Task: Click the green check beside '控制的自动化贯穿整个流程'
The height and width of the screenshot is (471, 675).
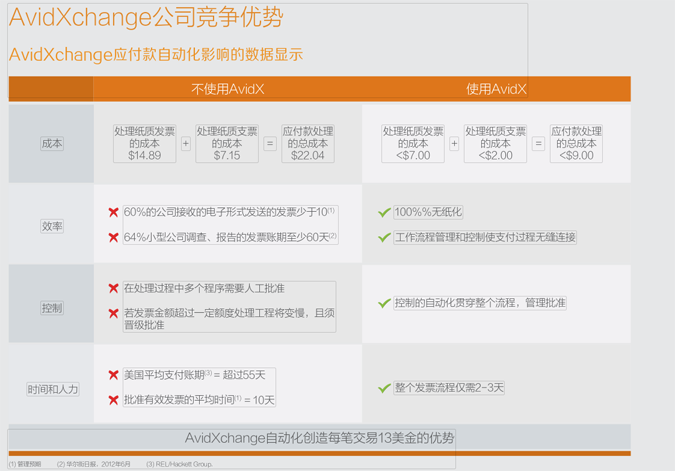Action: [x=384, y=303]
